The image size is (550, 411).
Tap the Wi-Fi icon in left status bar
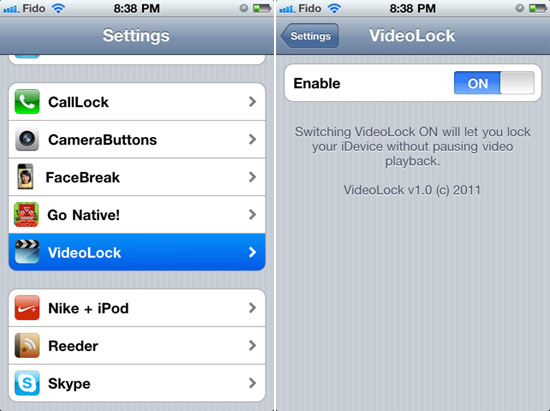(x=58, y=8)
